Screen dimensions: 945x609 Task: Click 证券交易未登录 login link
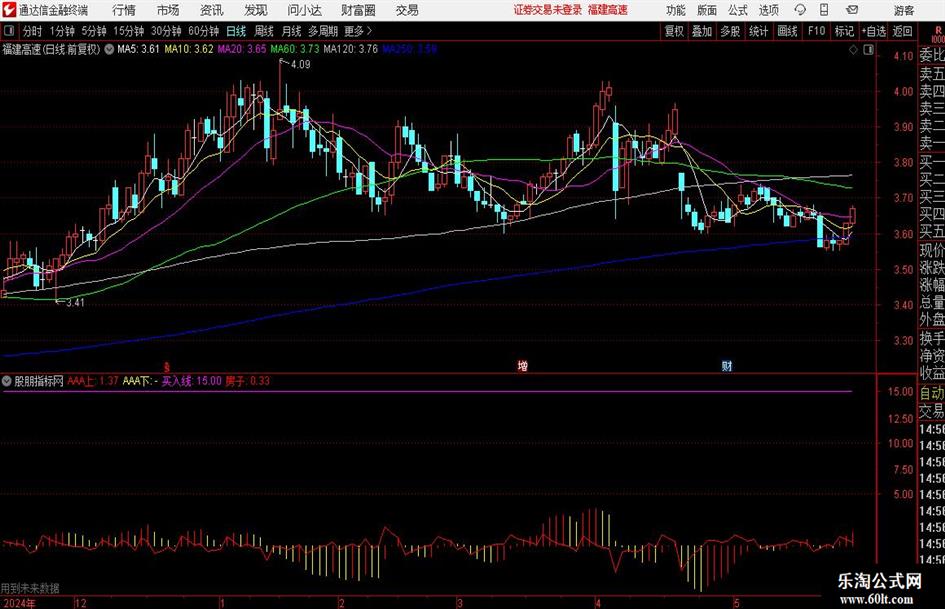[x=548, y=10]
